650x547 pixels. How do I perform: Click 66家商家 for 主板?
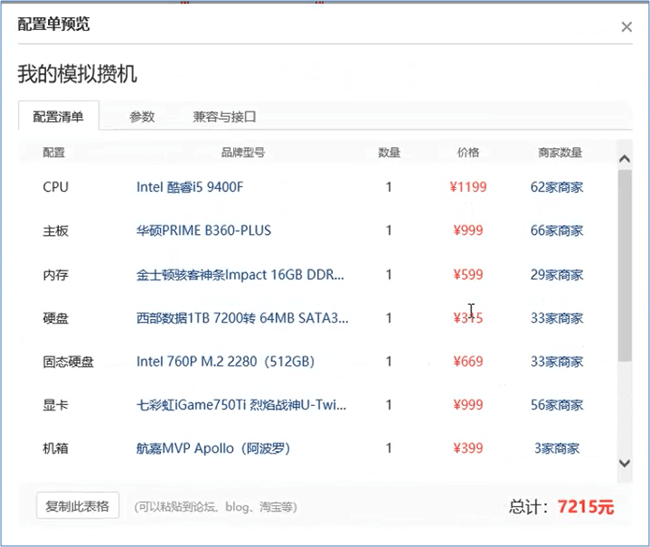[x=557, y=230]
